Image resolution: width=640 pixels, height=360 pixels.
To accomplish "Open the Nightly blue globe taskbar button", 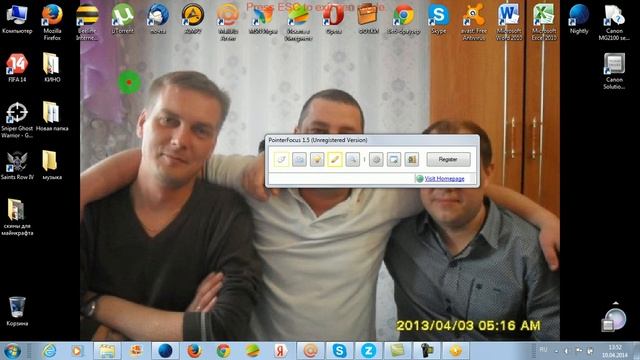I will click(x=165, y=351).
